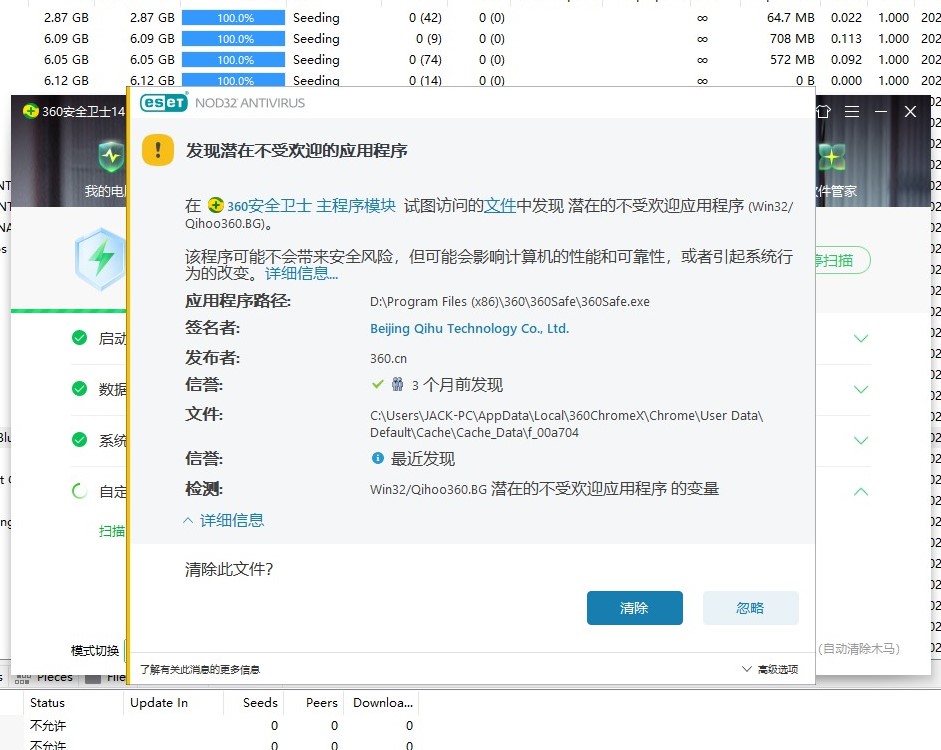
Task: Click the Pieces tab grid icon
Action: (23, 679)
